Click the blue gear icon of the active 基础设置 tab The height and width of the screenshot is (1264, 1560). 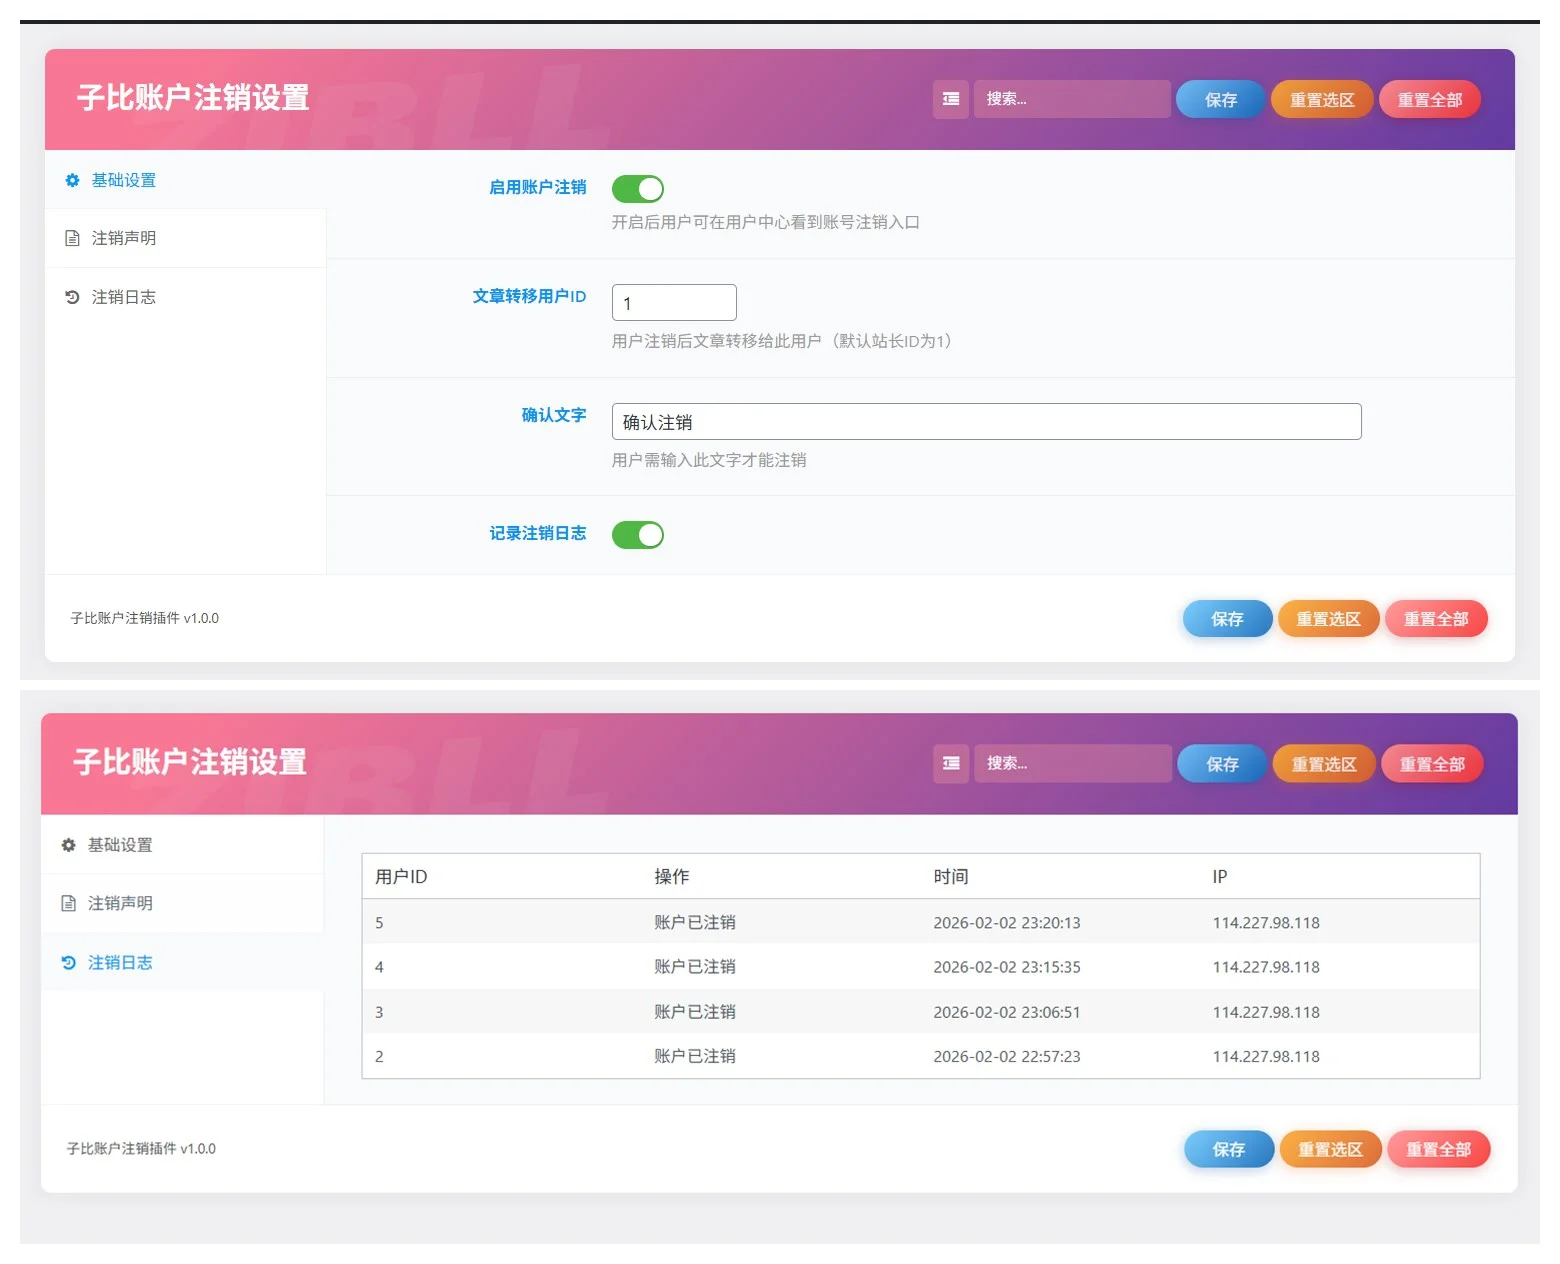coord(72,181)
